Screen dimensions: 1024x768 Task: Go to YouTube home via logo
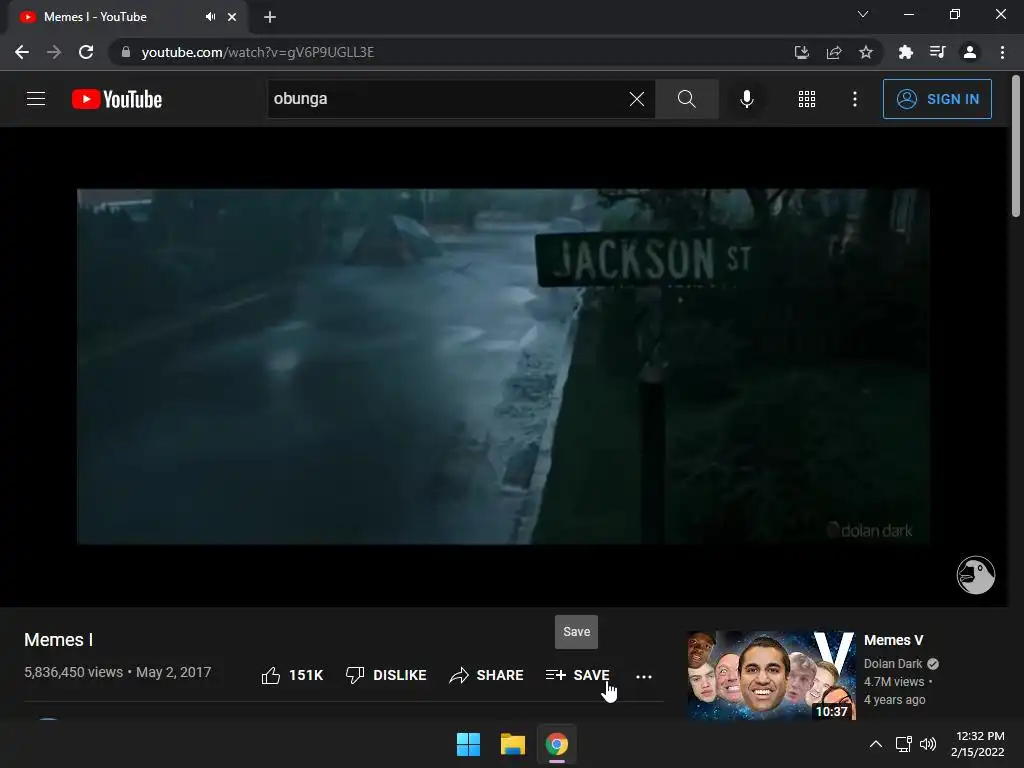point(117,99)
